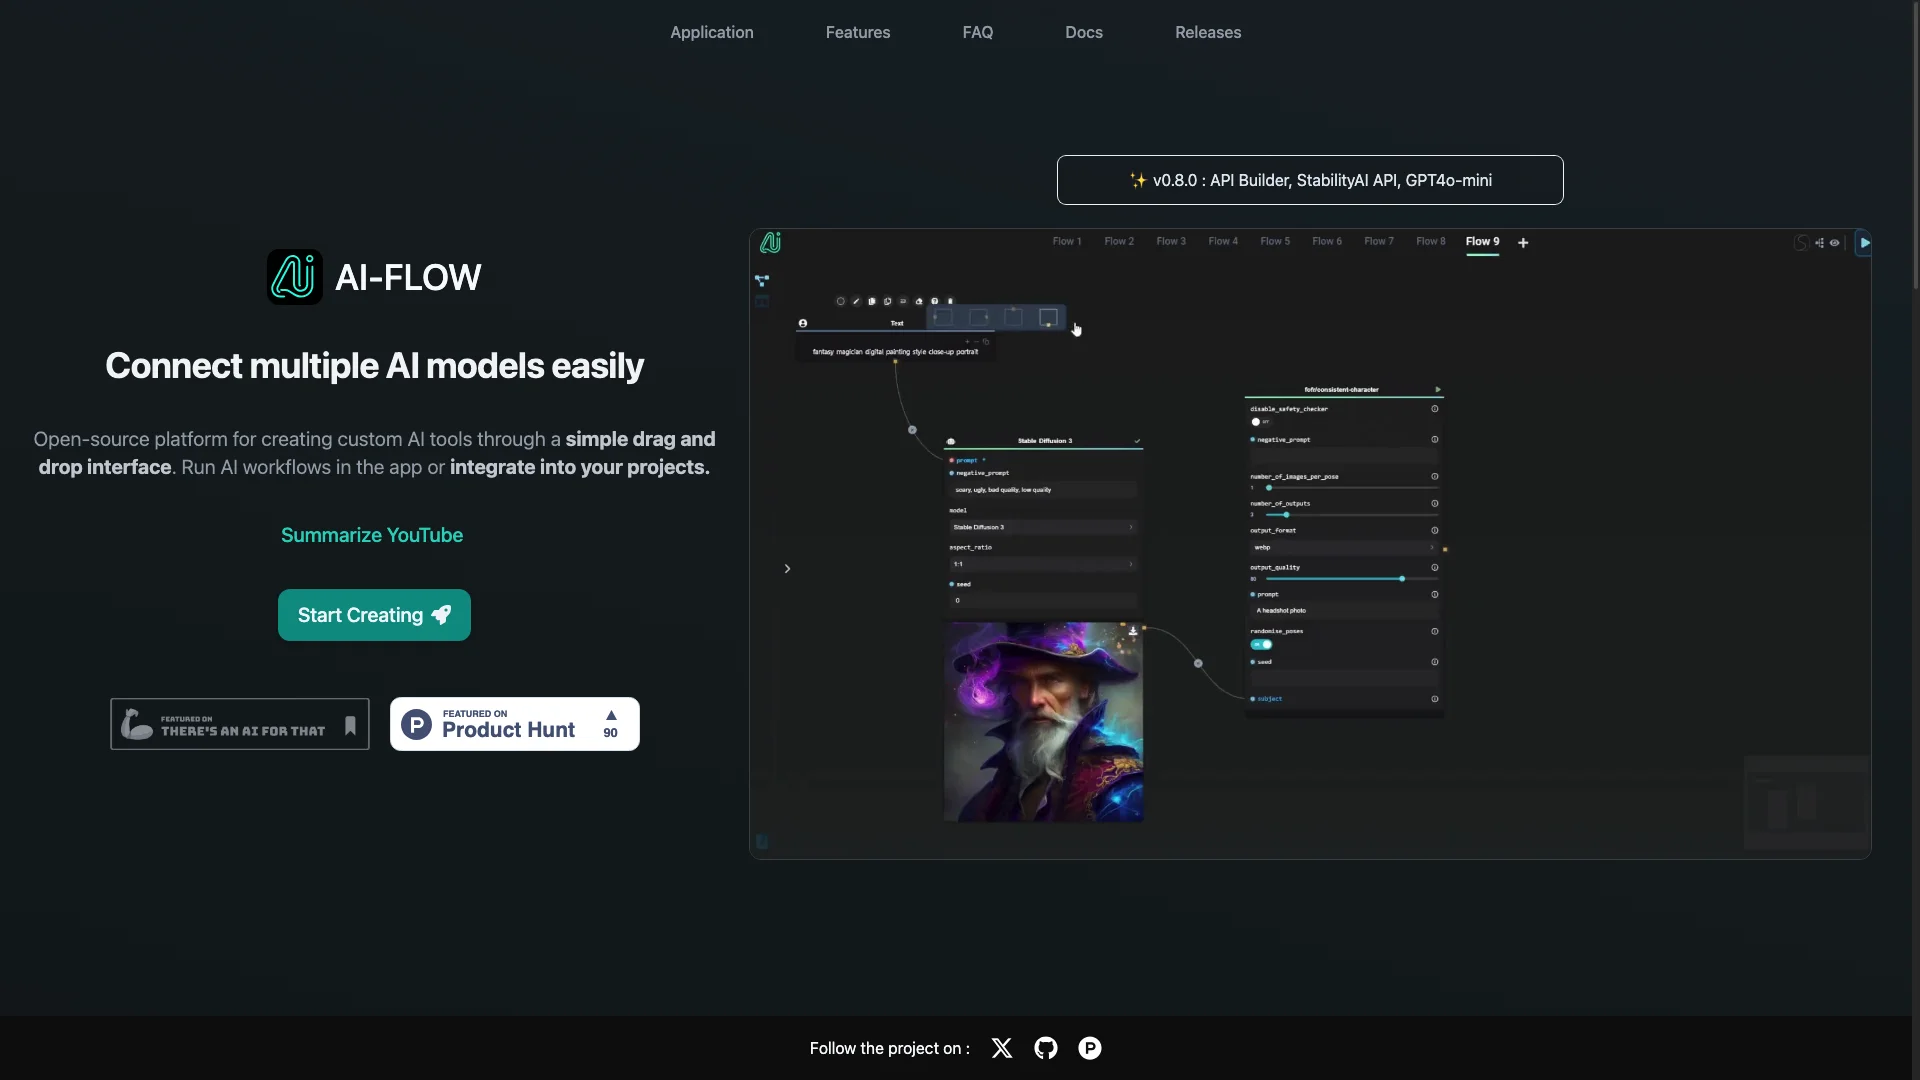The image size is (1920, 1080).
Task: Toggle the randomize_seeds parameter switch
Action: pos(1261,644)
